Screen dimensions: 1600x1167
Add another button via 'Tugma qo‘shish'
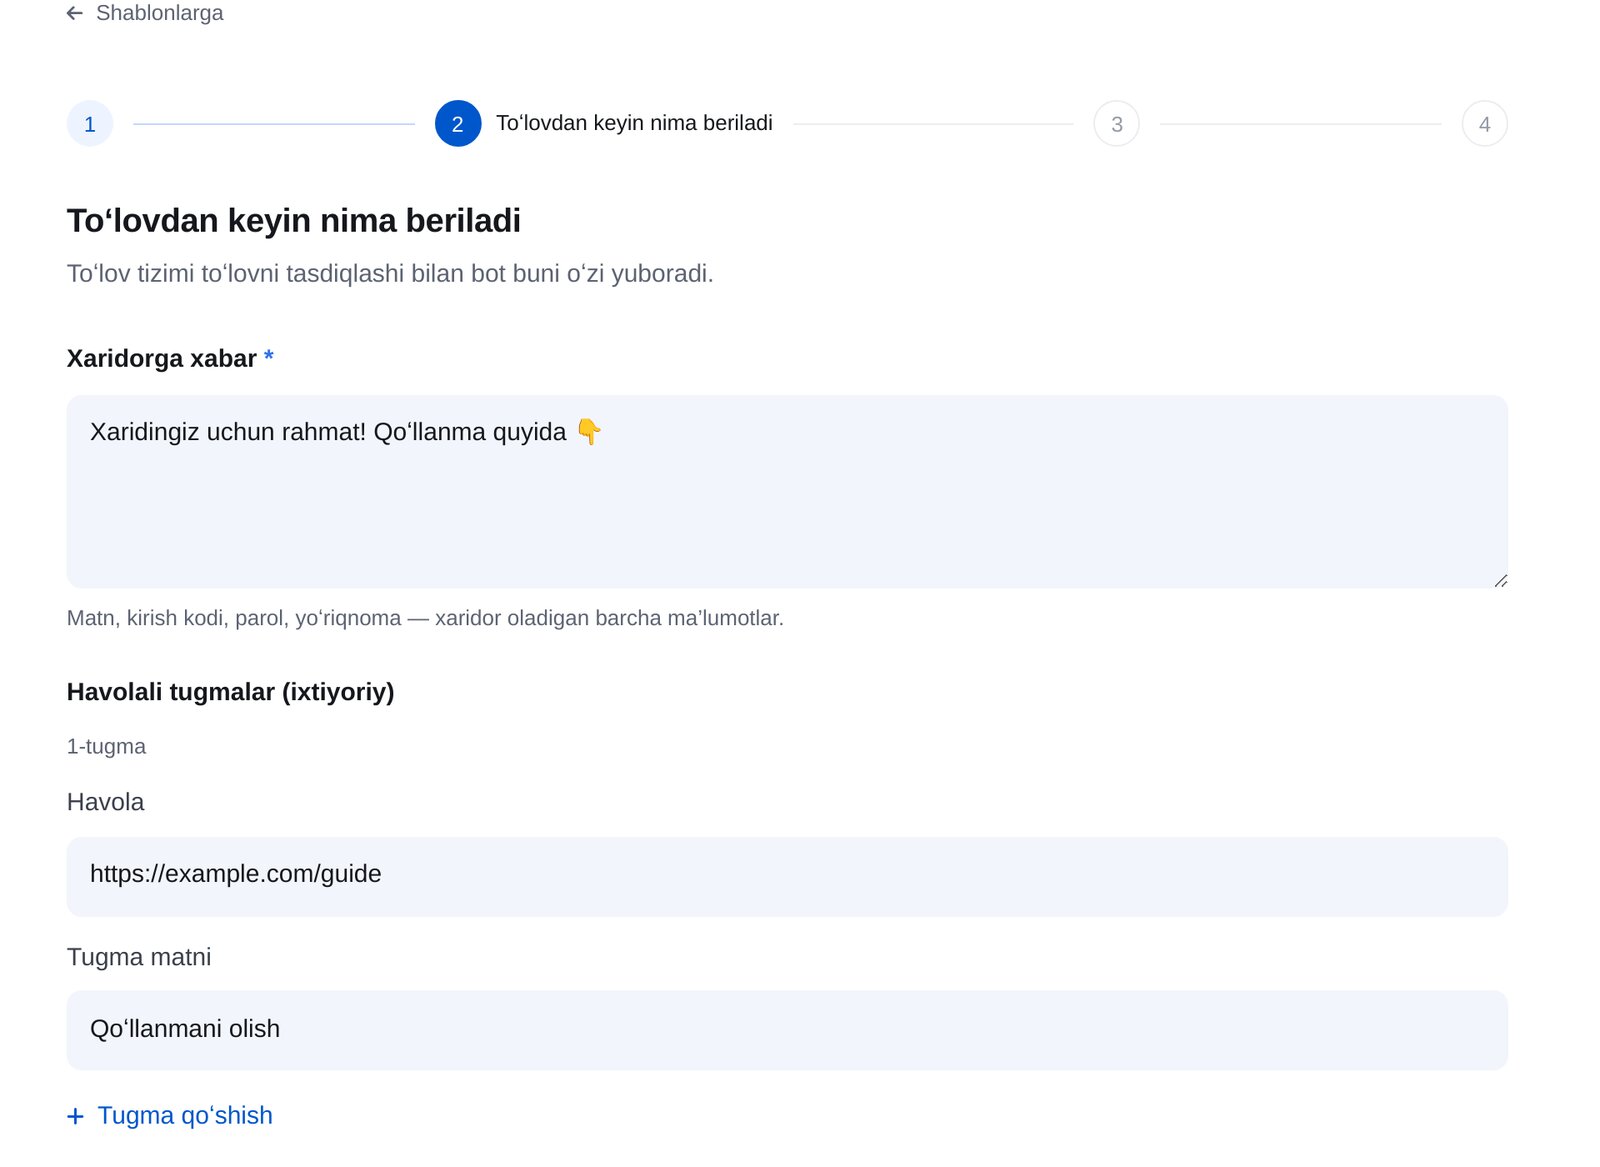(170, 1115)
